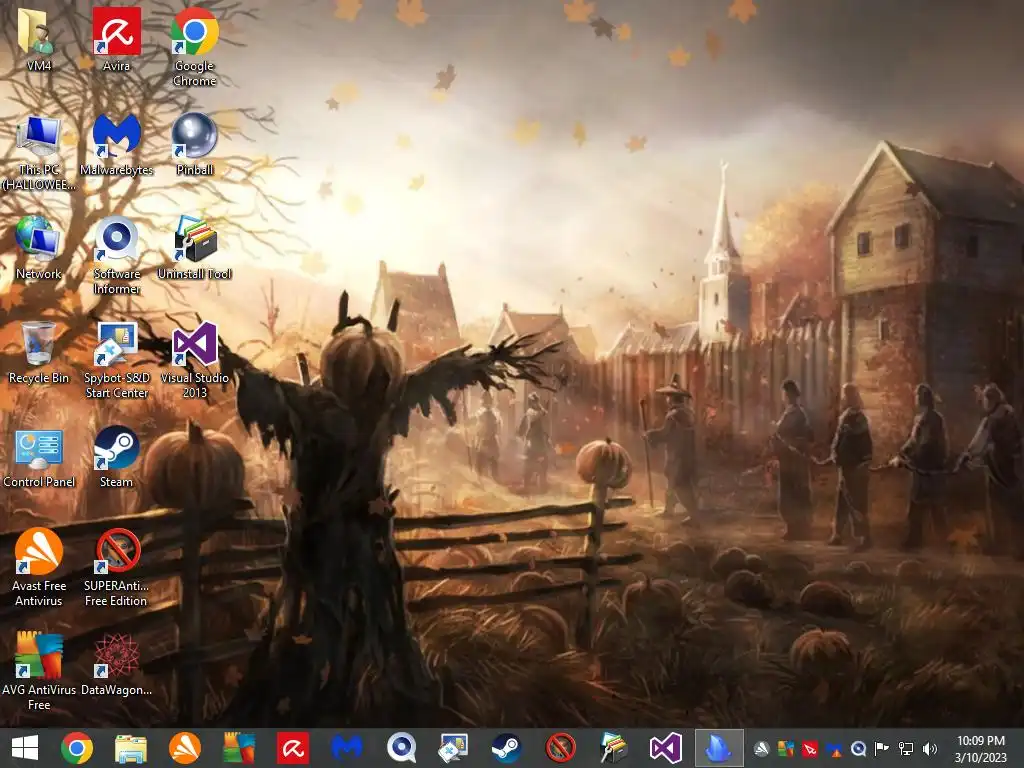Click the network connection tray icon

[x=906, y=749]
